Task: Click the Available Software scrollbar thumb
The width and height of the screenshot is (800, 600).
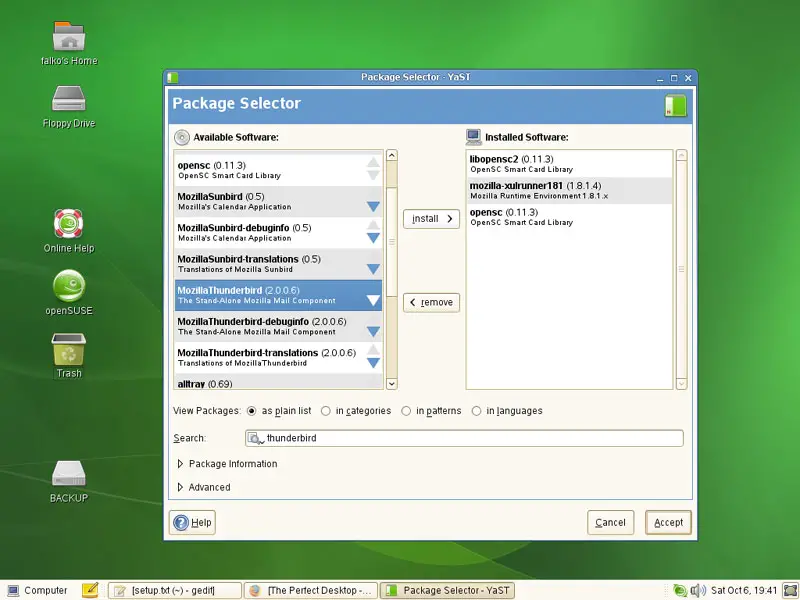Action: pyautogui.click(x=392, y=242)
